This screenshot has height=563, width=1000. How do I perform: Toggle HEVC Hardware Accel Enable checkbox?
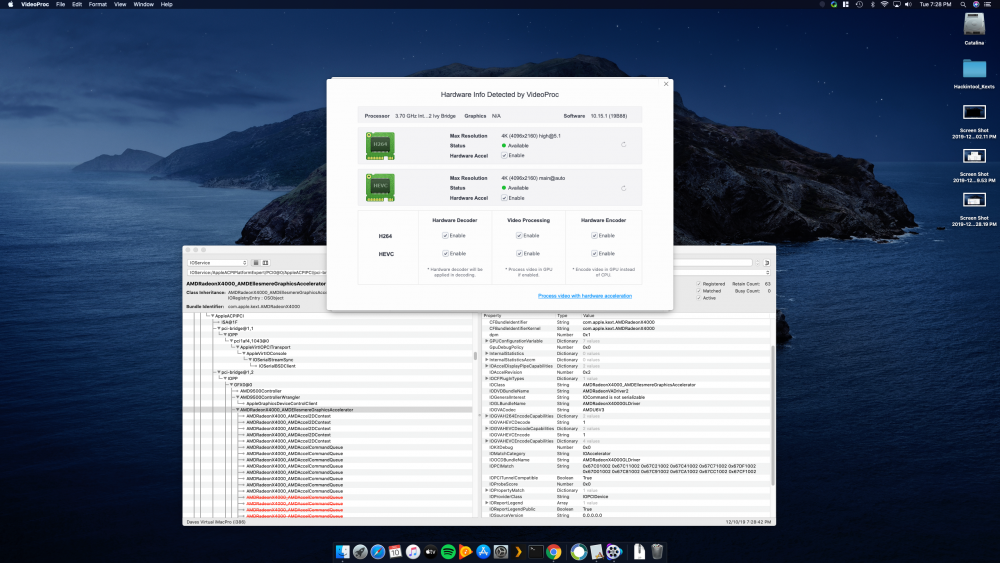504,198
